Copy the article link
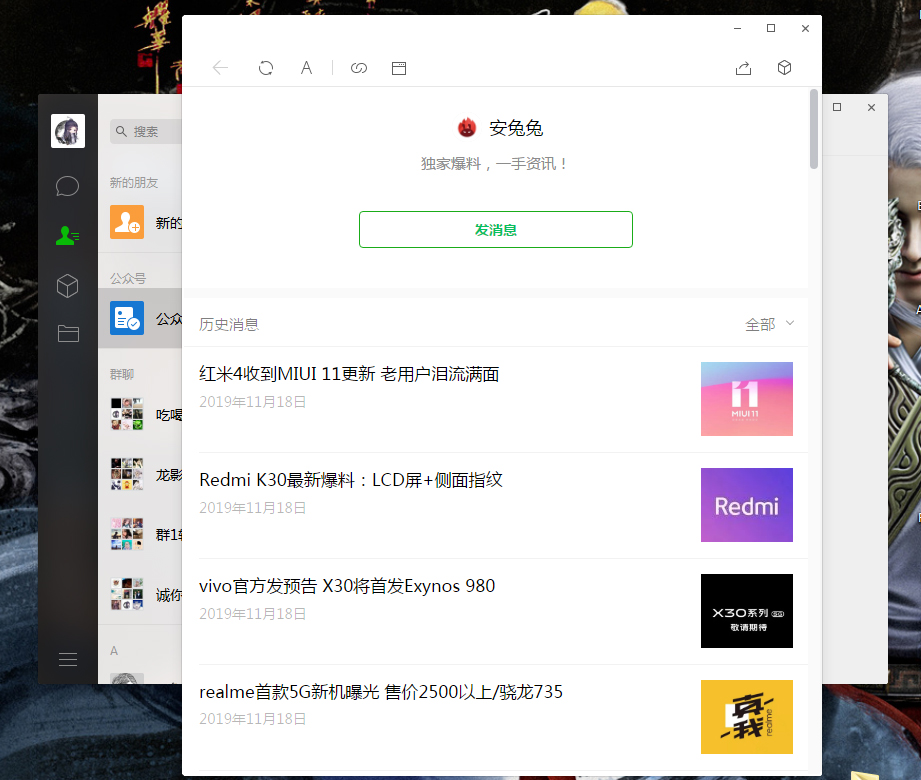 pos(359,68)
